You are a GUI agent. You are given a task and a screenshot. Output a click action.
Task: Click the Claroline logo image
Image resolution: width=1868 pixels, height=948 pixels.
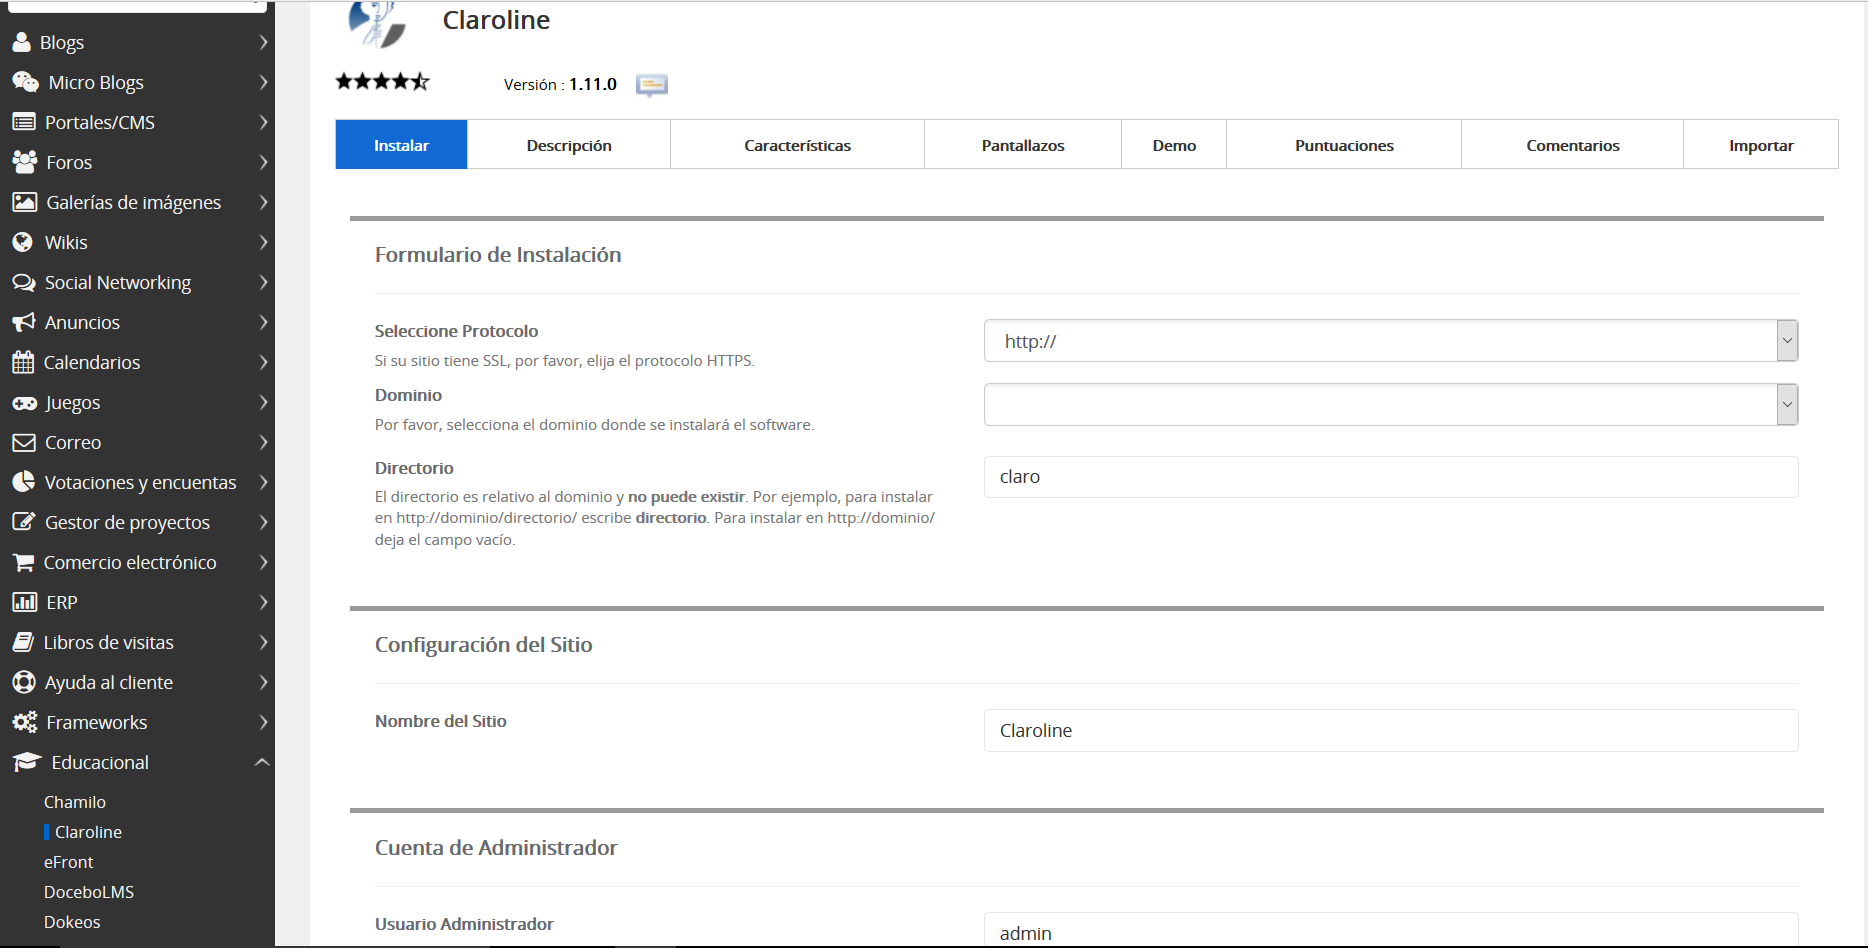[x=378, y=24]
